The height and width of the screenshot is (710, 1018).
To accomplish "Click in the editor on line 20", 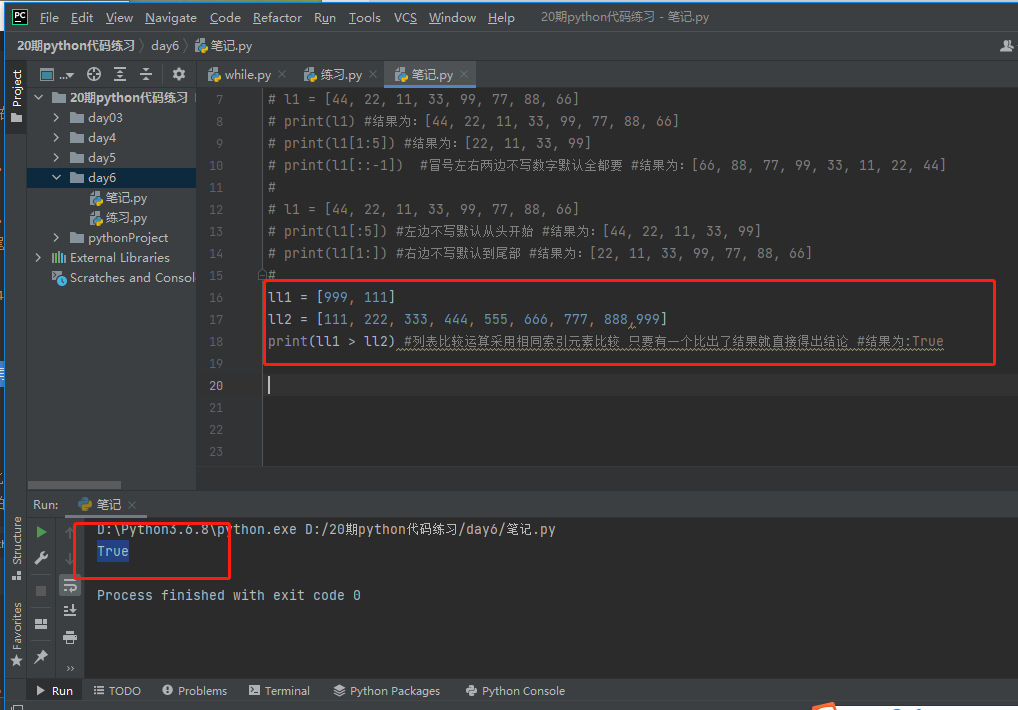I will (x=639, y=386).
